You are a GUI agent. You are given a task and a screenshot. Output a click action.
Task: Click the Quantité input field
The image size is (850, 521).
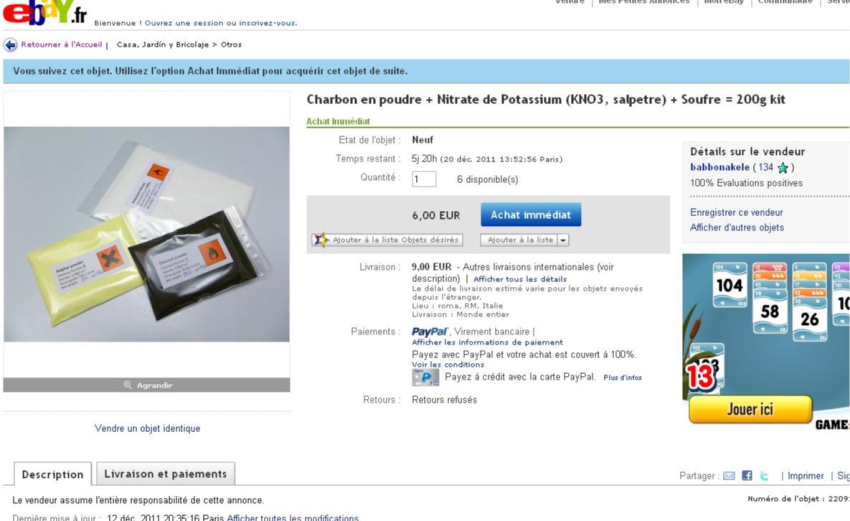[423, 179]
